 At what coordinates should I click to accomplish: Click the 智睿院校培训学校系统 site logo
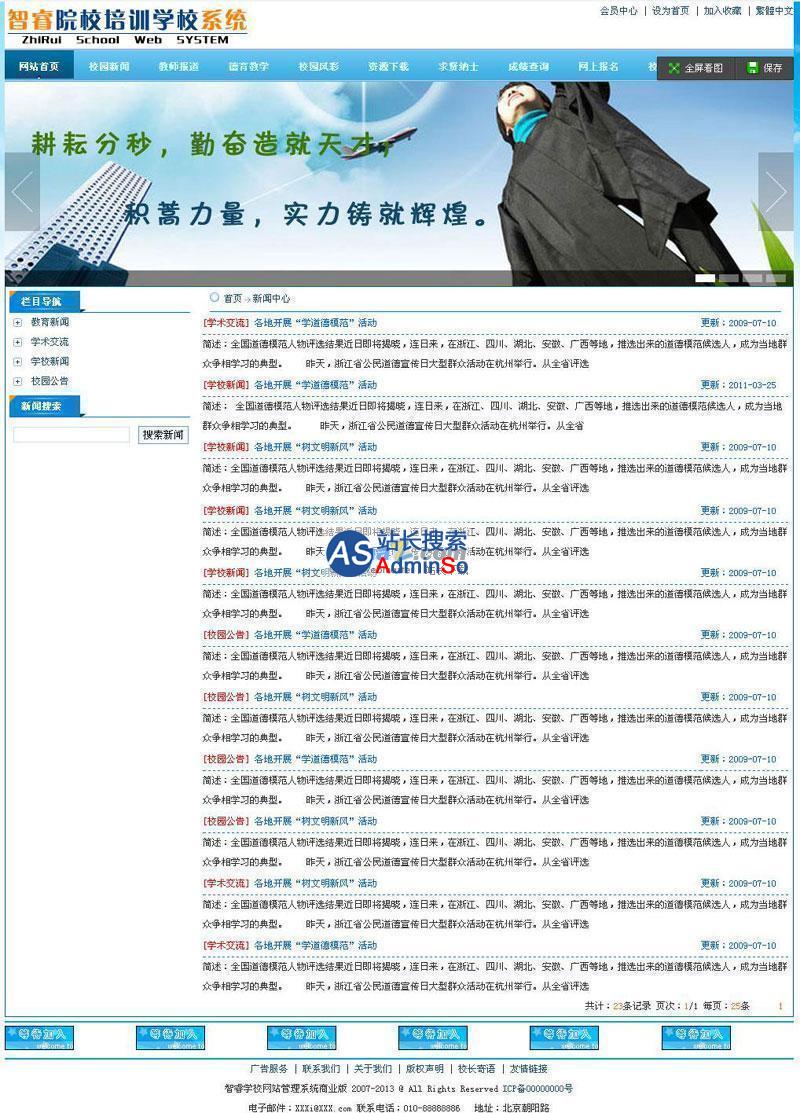click(128, 26)
